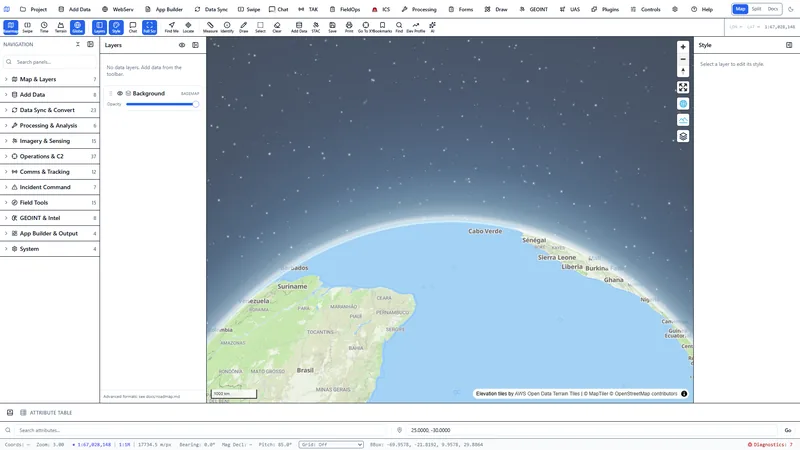The width and height of the screenshot is (800, 450).
Task: Toggle all layers visibility in Layers header
Action: [182, 45]
